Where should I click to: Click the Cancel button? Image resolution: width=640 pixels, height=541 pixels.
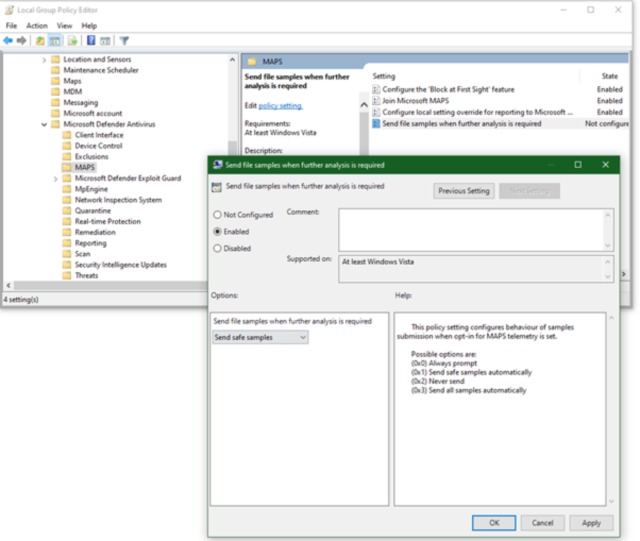(542, 523)
